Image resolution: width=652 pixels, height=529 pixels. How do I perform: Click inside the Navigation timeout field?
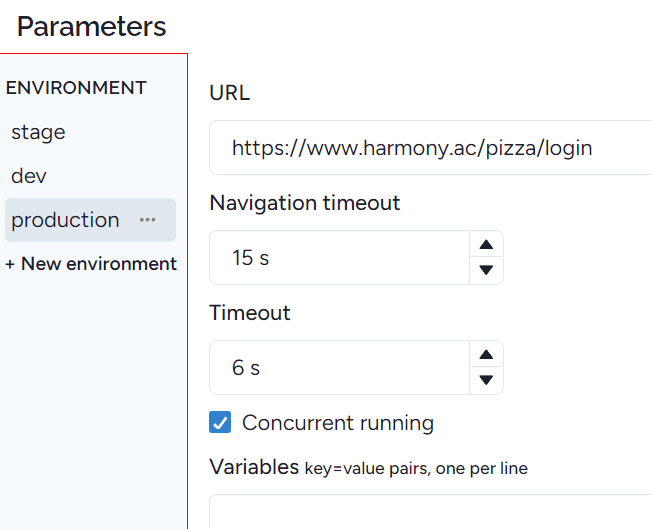(340, 257)
